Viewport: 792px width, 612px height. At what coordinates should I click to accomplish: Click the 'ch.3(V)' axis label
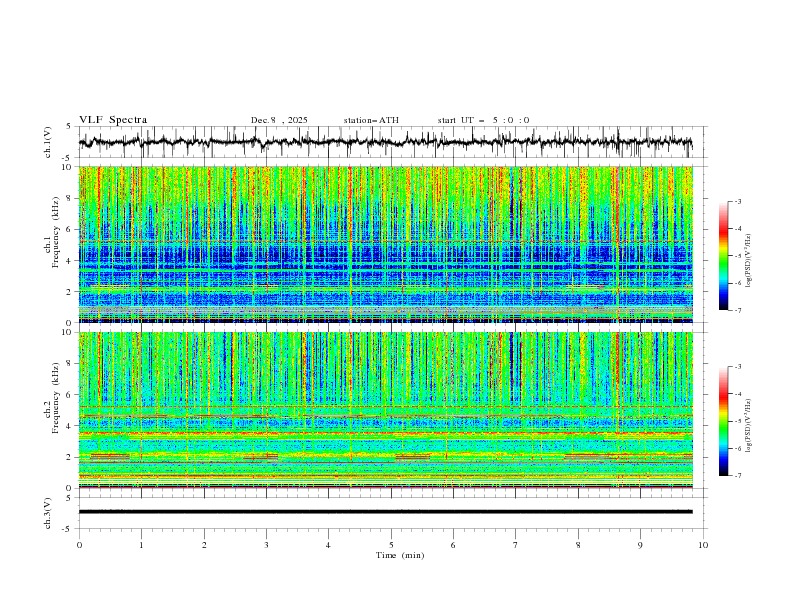(x=48, y=513)
